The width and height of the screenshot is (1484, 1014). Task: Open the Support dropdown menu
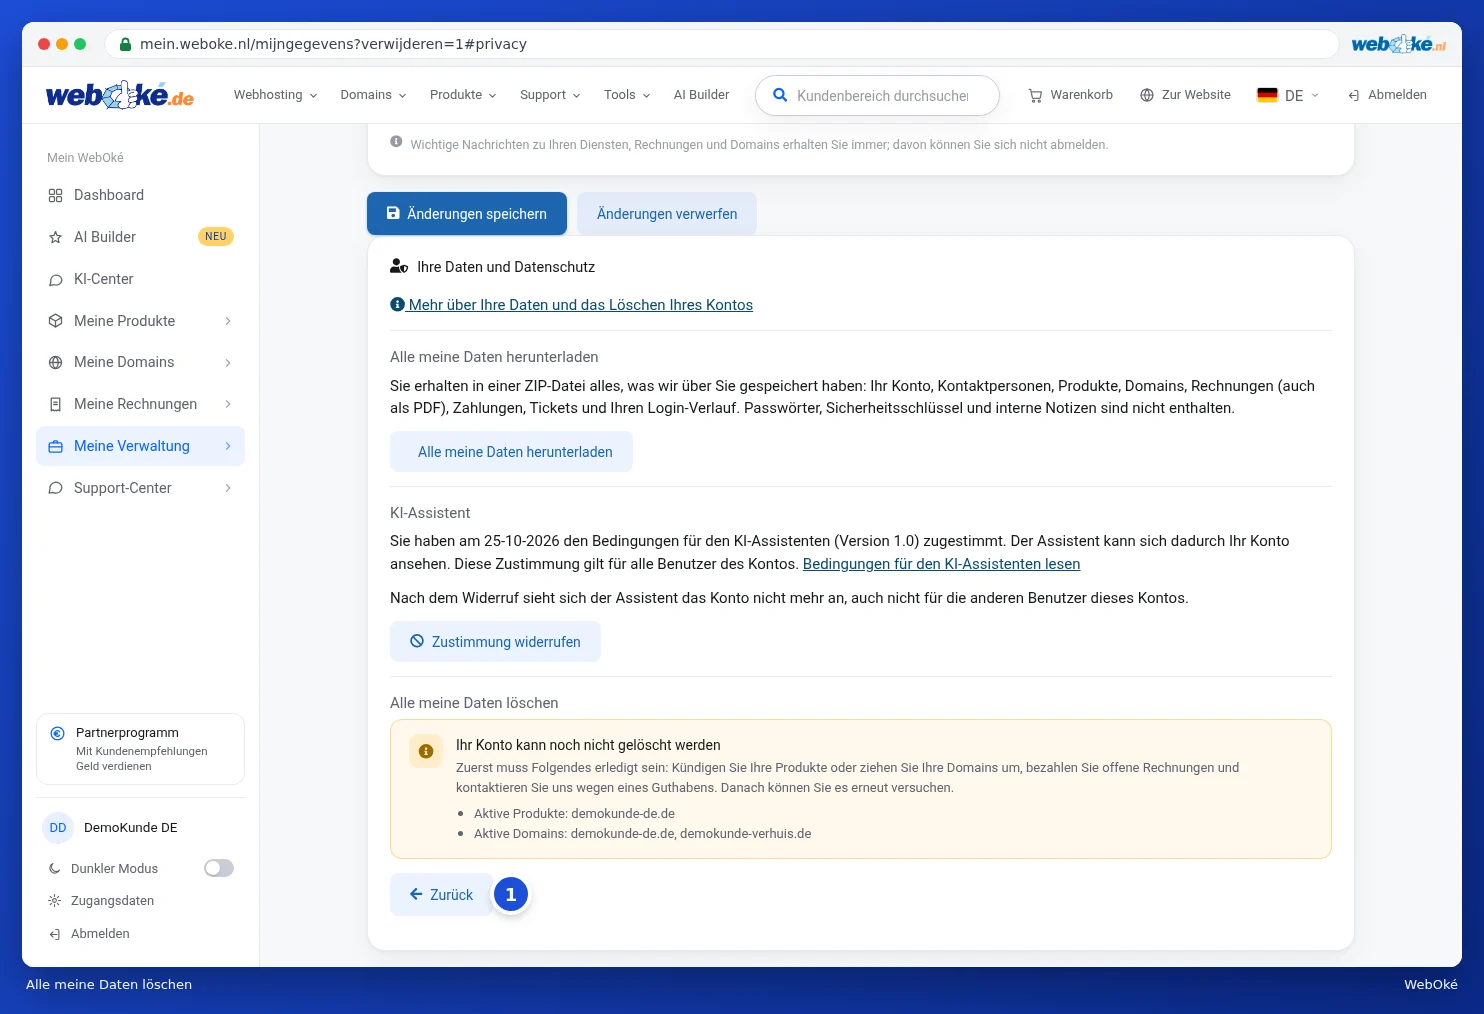(x=550, y=95)
